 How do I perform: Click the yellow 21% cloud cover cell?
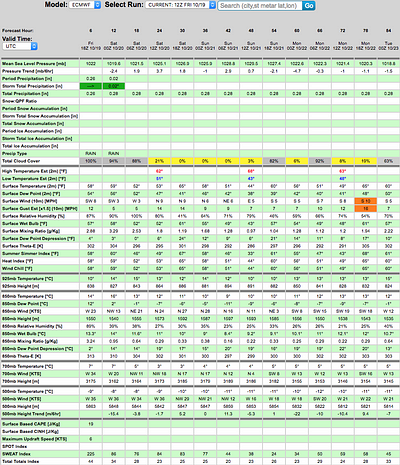click(159, 161)
